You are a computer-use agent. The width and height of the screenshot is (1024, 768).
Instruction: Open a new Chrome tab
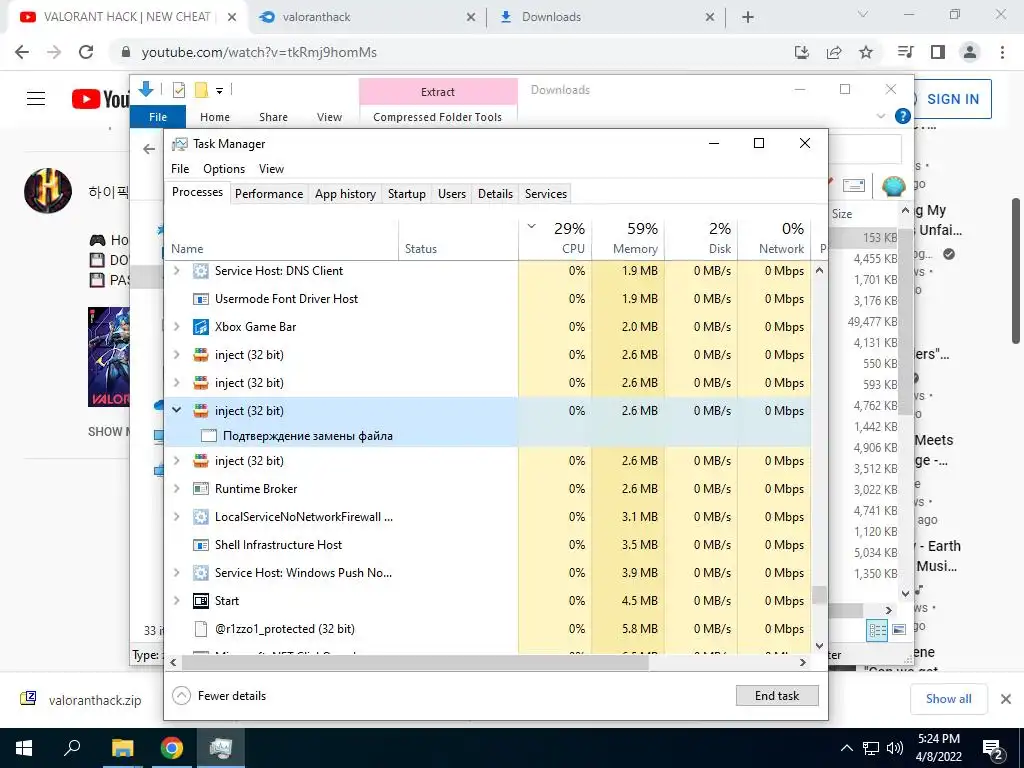[748, 18]
